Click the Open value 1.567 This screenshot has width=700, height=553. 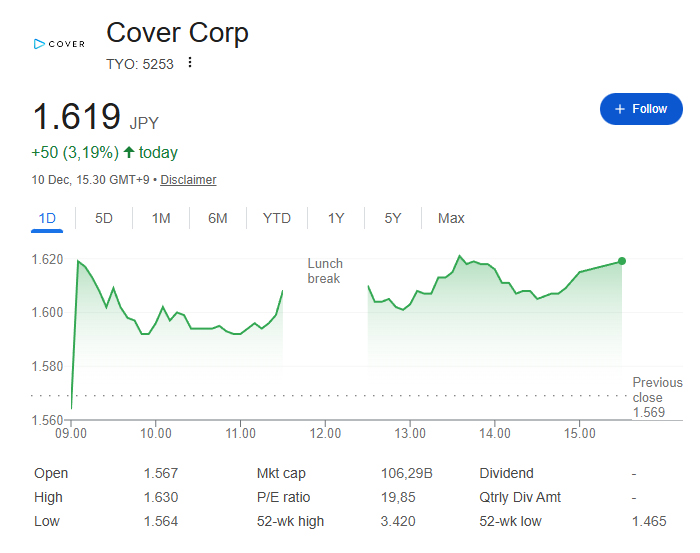coord(161,473)
